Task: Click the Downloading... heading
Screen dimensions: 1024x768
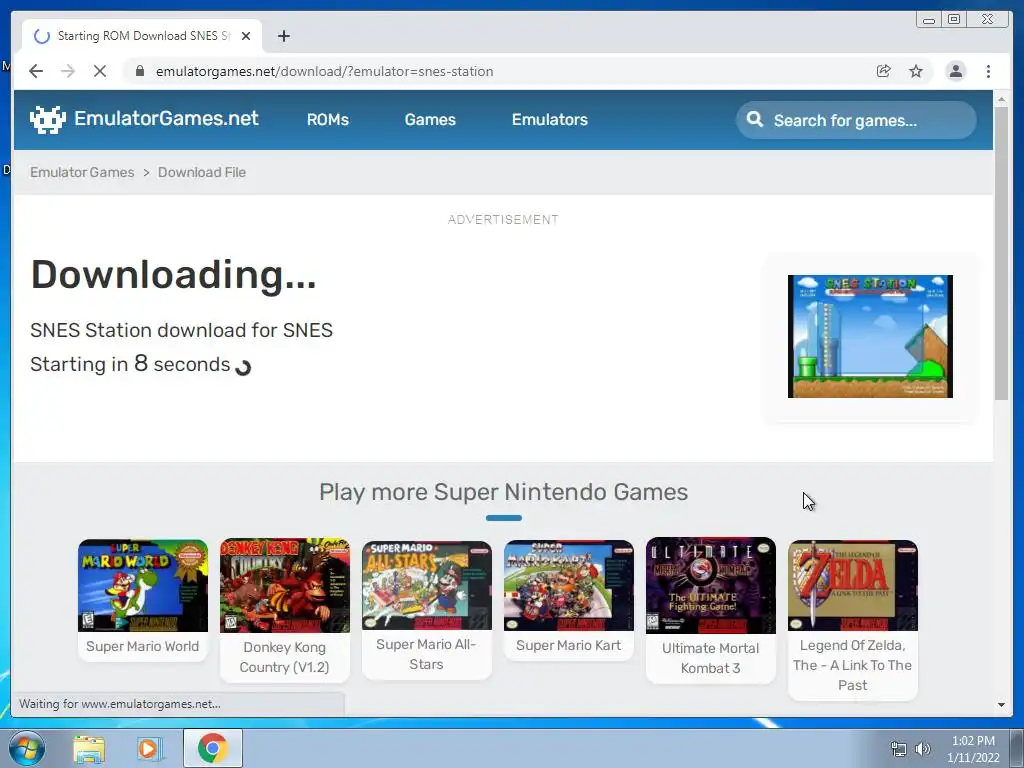Action: pyautogui.click(x=174, y=274)
